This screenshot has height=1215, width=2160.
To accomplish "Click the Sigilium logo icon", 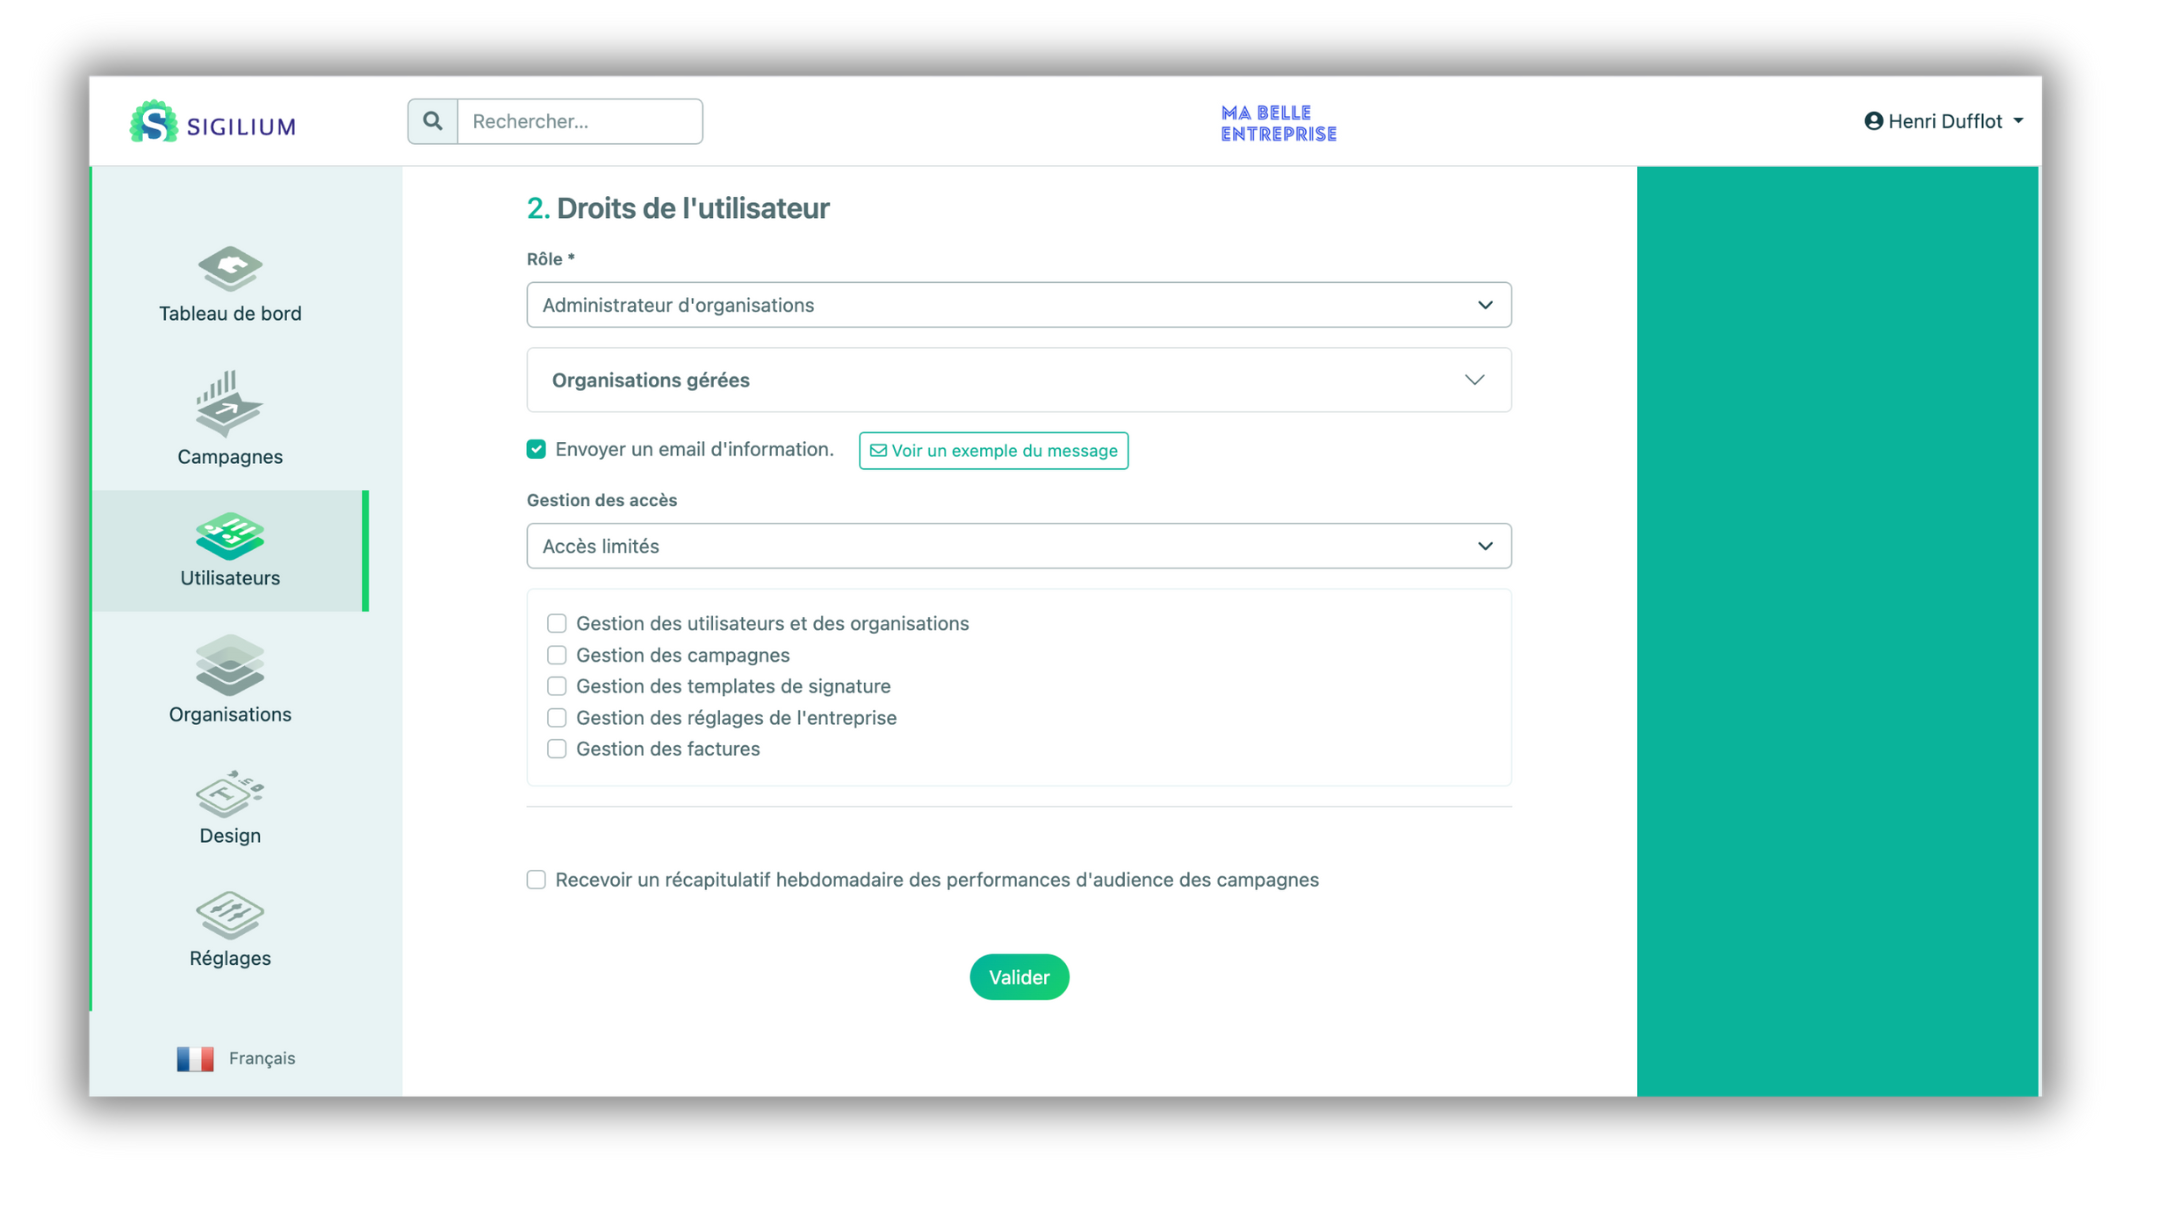I will click(153, 123).
